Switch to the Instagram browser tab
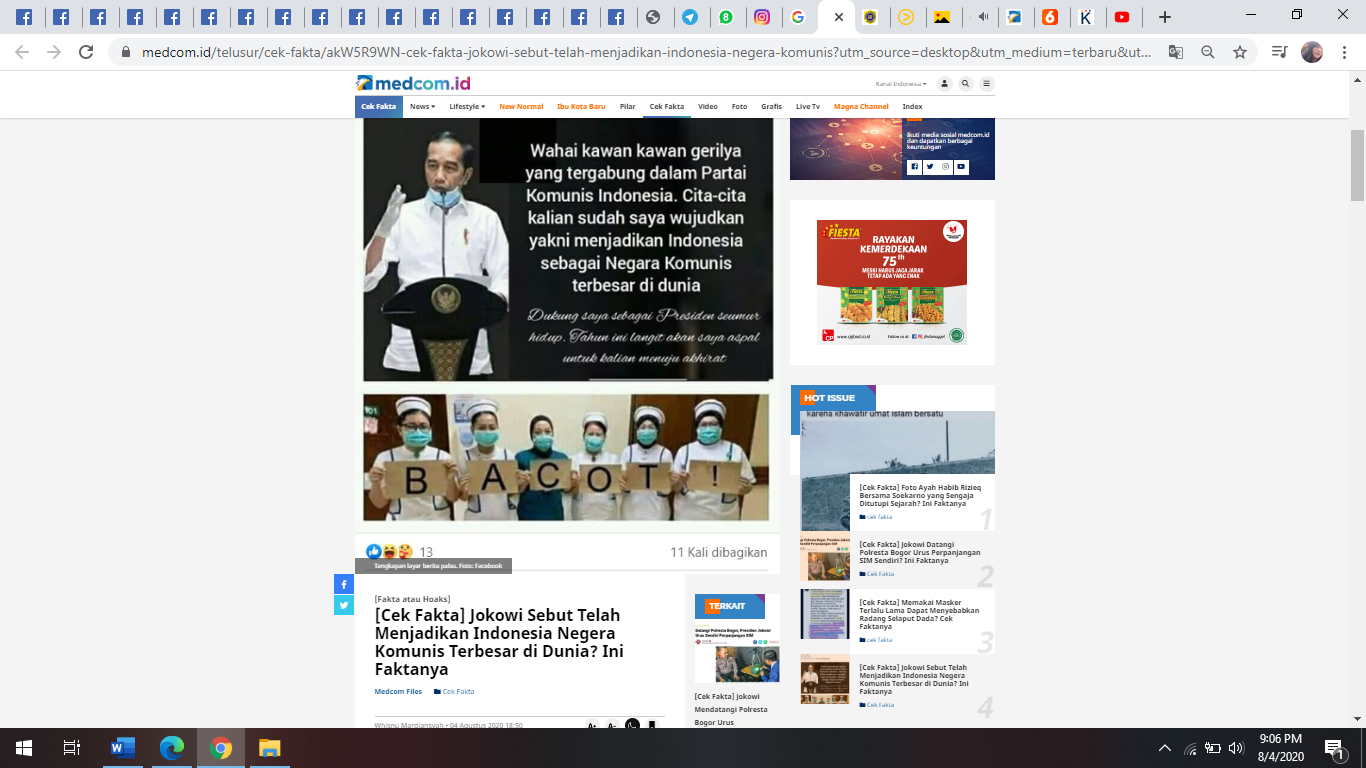 pos(762,17)
